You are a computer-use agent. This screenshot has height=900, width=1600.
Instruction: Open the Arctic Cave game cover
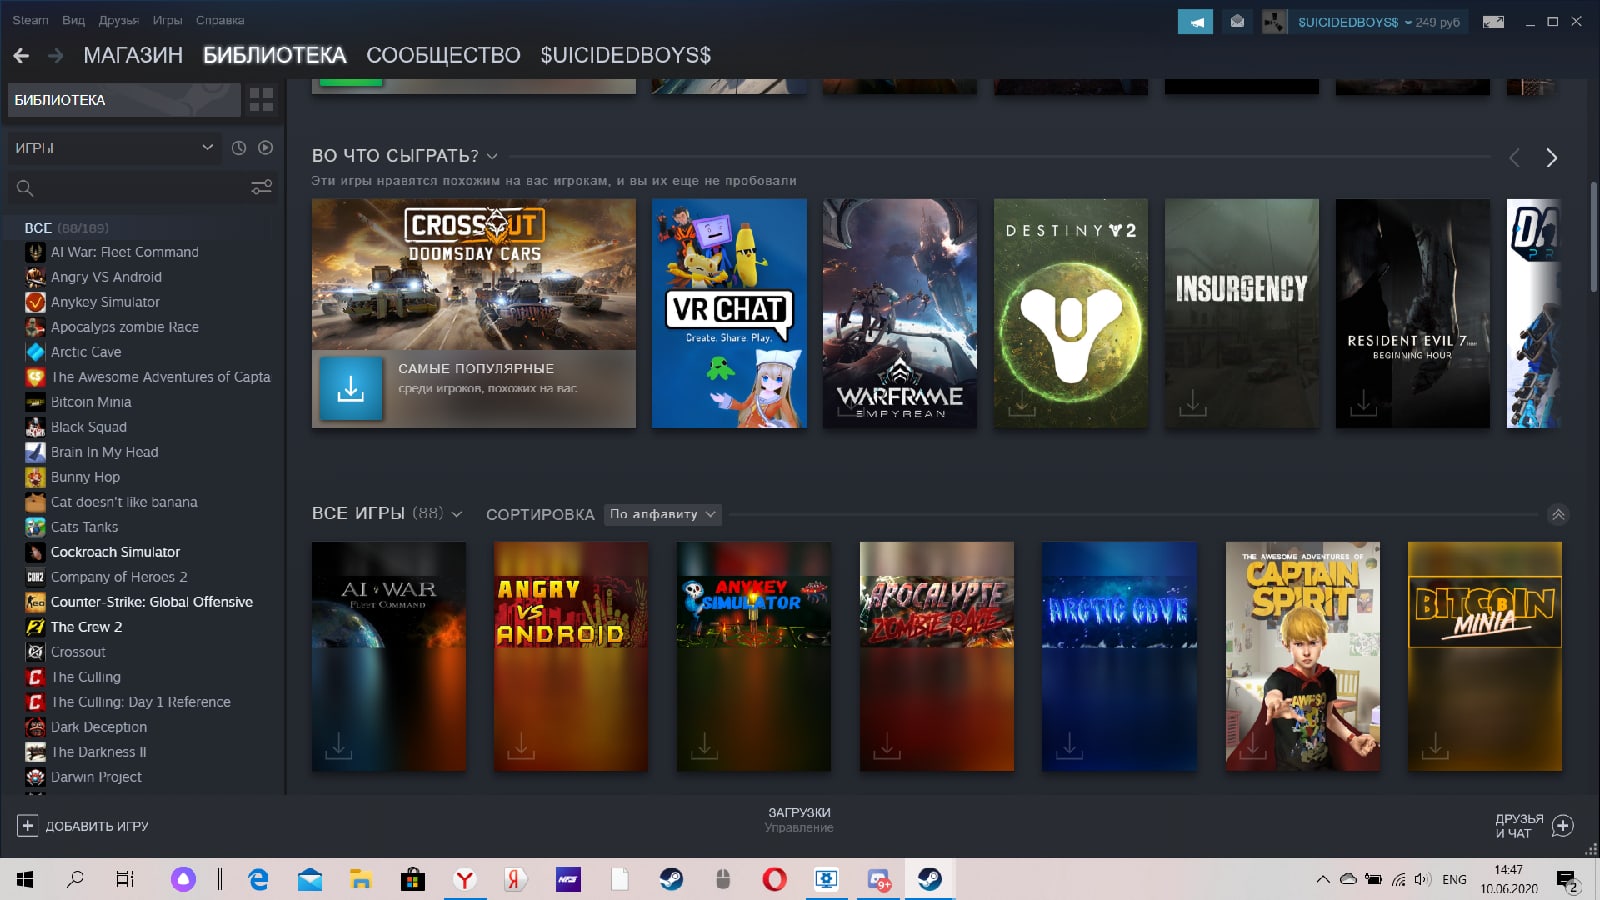click(x=1119, y=656)
